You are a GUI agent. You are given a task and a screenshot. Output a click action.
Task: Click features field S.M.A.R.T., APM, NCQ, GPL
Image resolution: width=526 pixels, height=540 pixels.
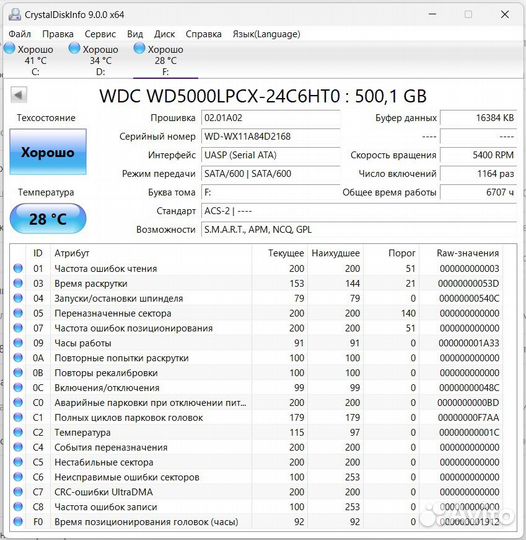click(359, 229)
